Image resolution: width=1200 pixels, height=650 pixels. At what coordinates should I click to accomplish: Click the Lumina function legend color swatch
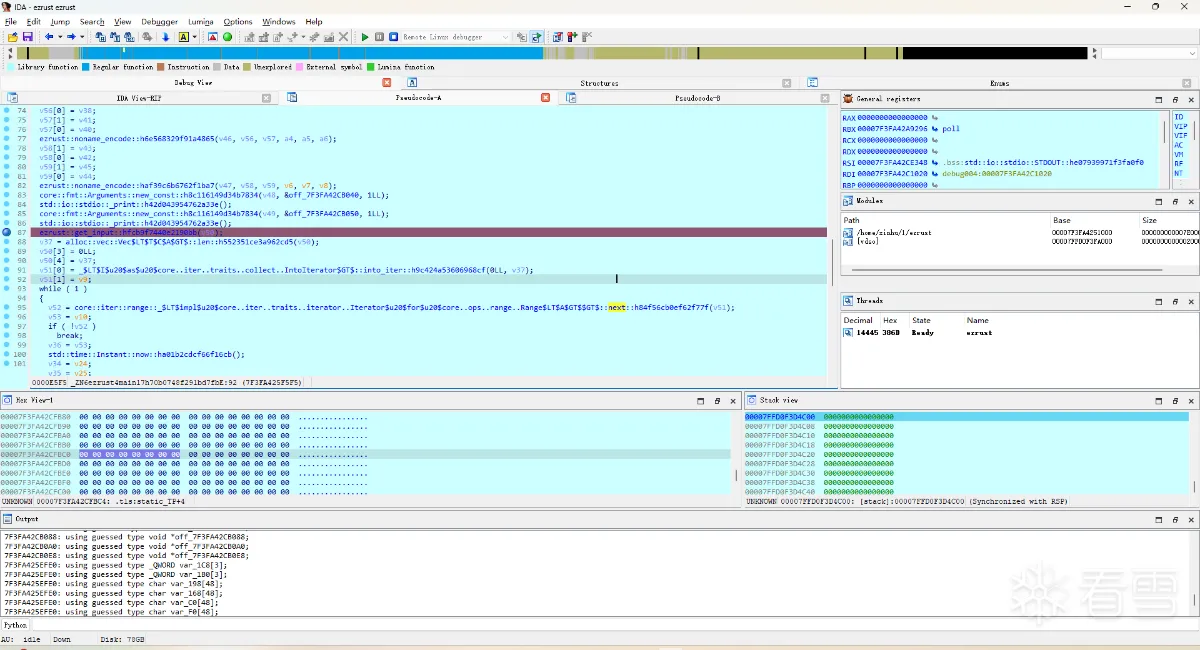pos(370,67)
